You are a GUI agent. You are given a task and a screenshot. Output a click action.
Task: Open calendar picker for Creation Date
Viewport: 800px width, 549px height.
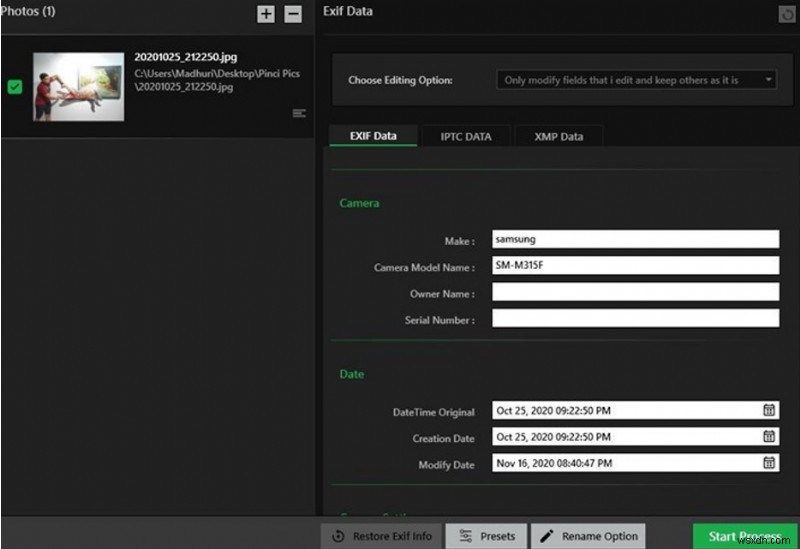(768, 436)
